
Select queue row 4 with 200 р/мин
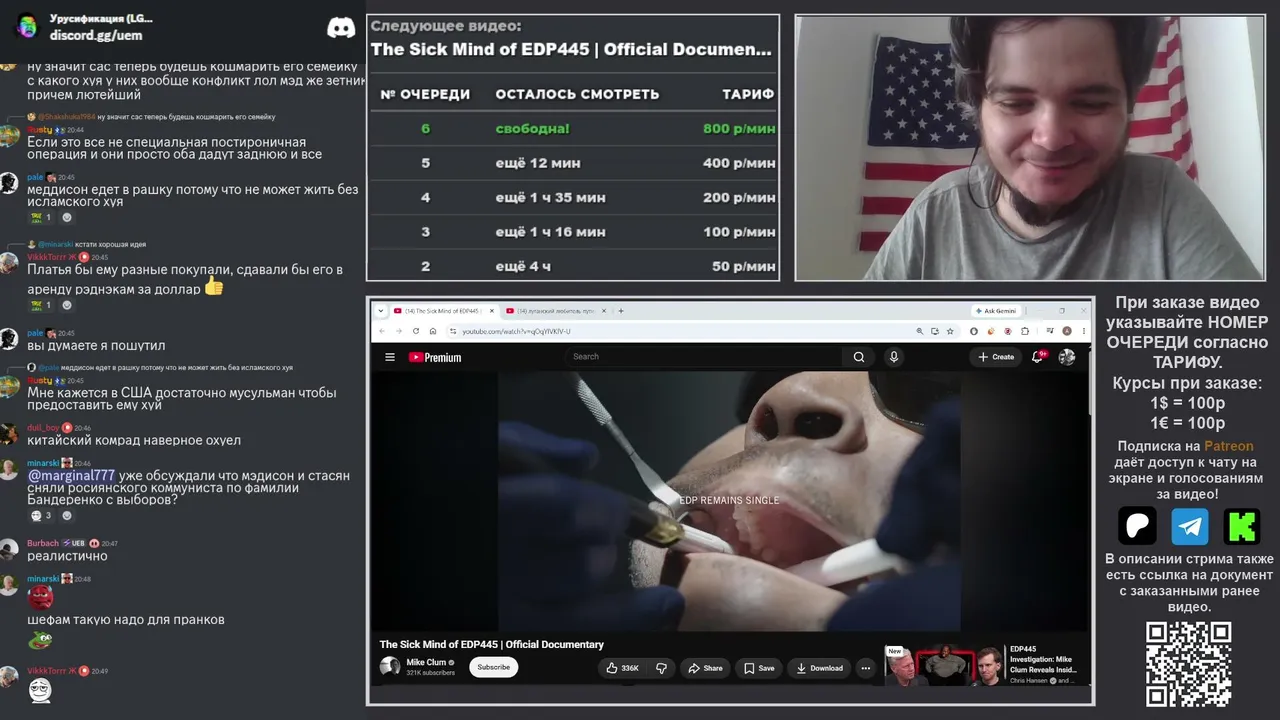[x=573, y=198]
